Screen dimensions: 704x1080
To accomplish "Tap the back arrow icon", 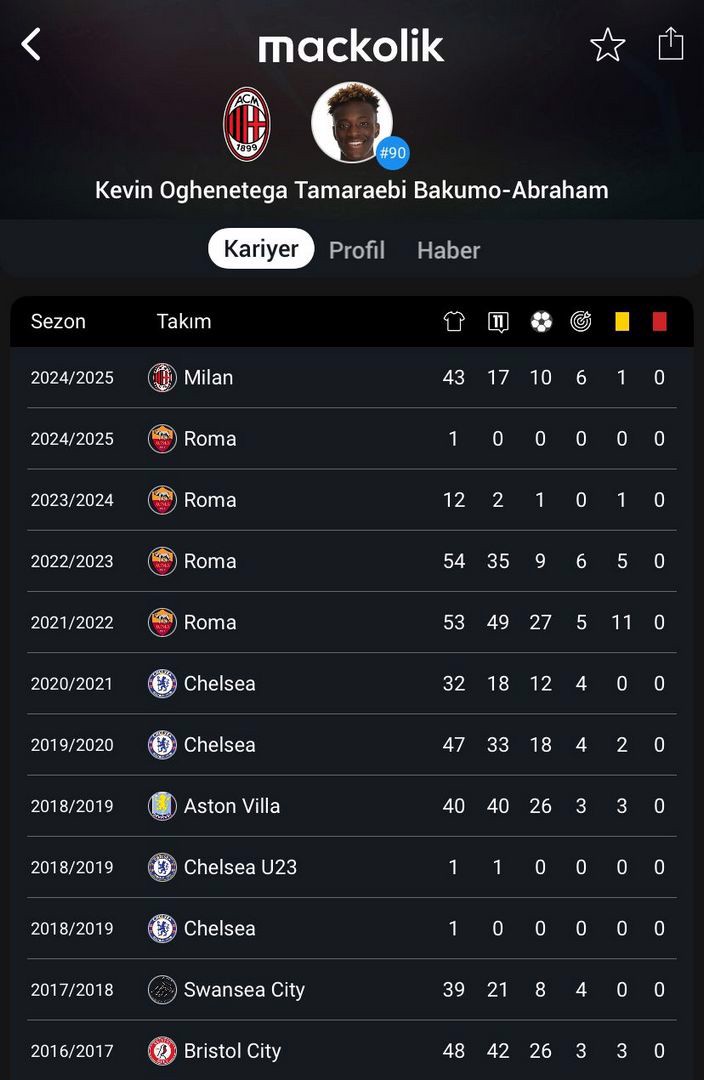I will coord(31,45).
